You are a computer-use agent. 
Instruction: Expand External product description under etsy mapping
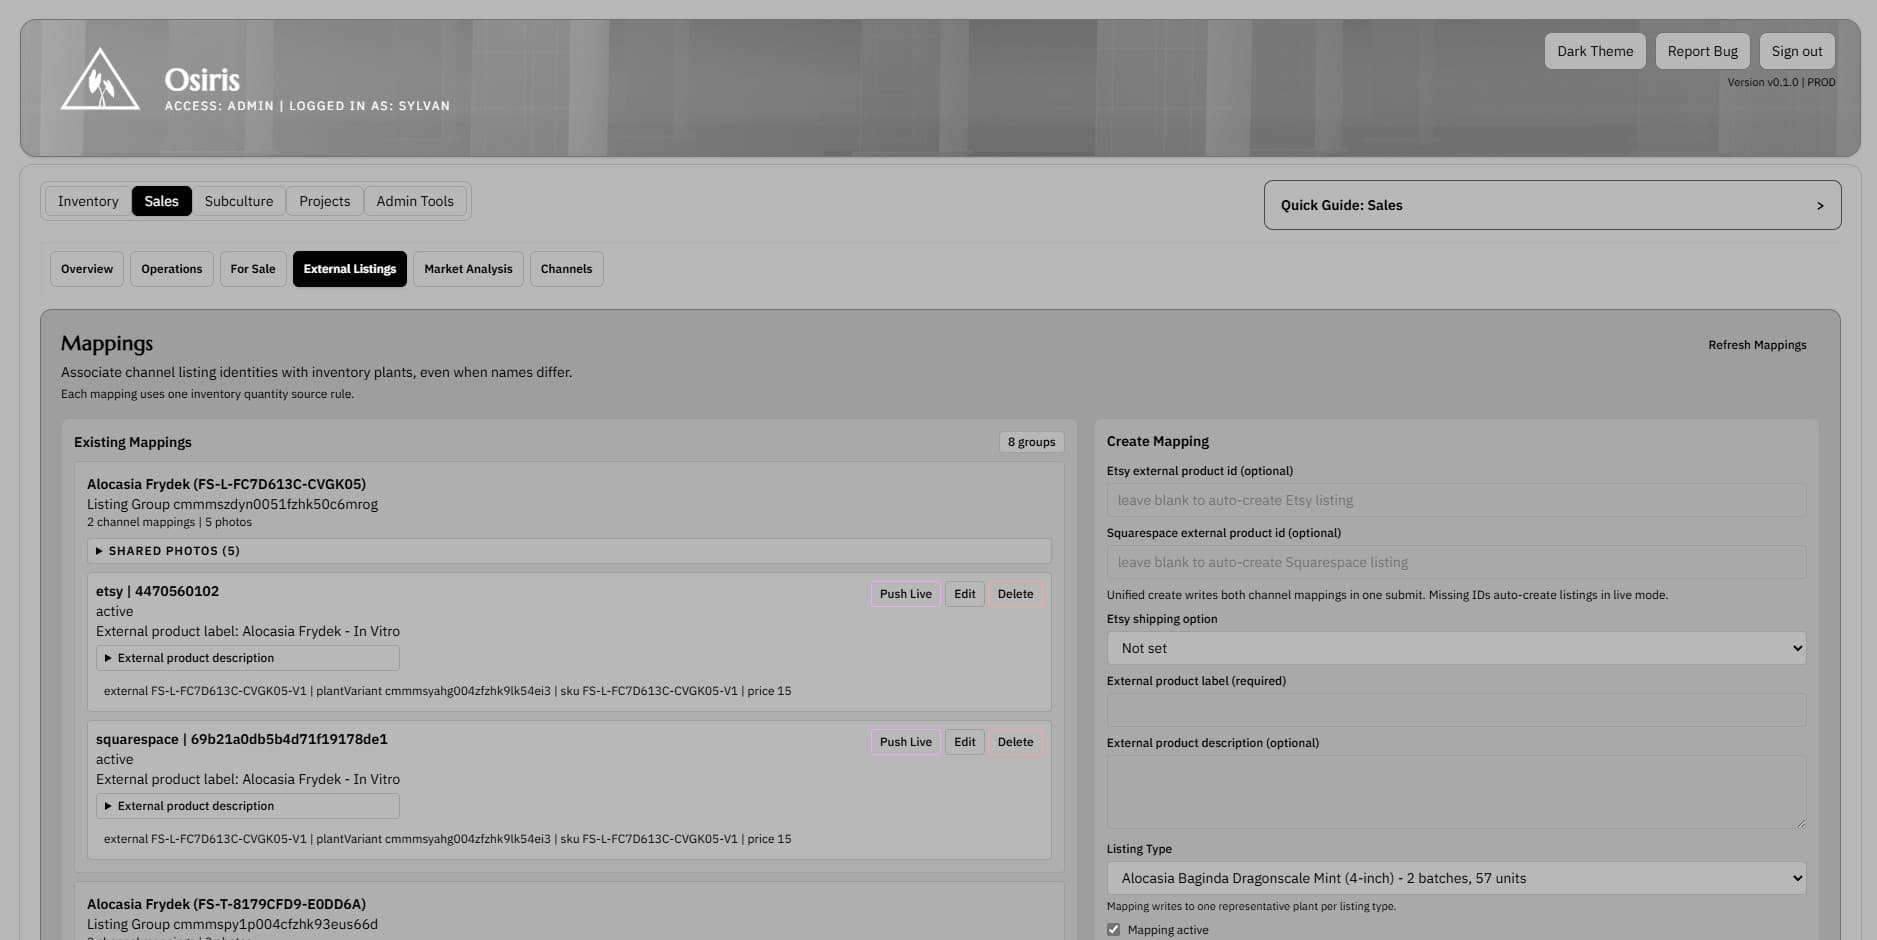click(x=196, y=658)
